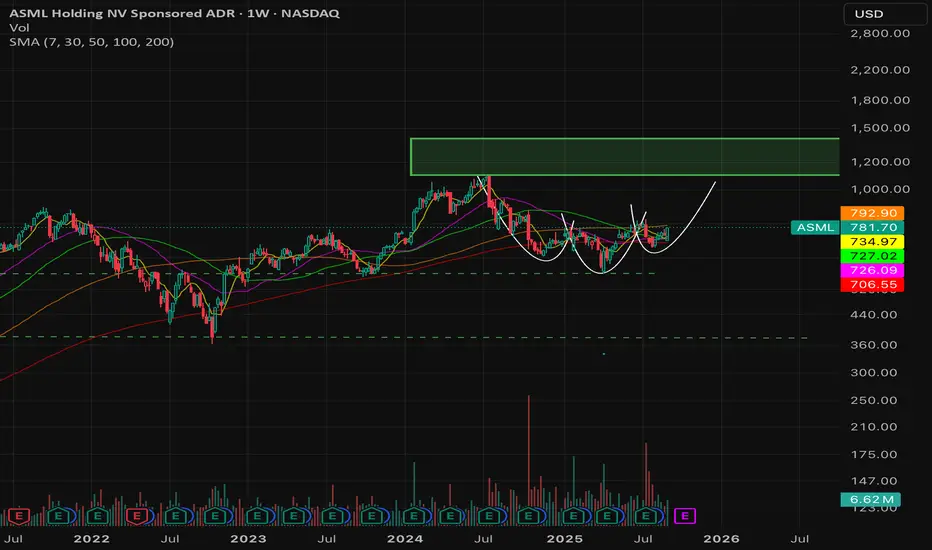The image size is (932, 550).
Task: Click the ASML Holding NV chart title
Action: pyautogui.click(x=174, y=13)
